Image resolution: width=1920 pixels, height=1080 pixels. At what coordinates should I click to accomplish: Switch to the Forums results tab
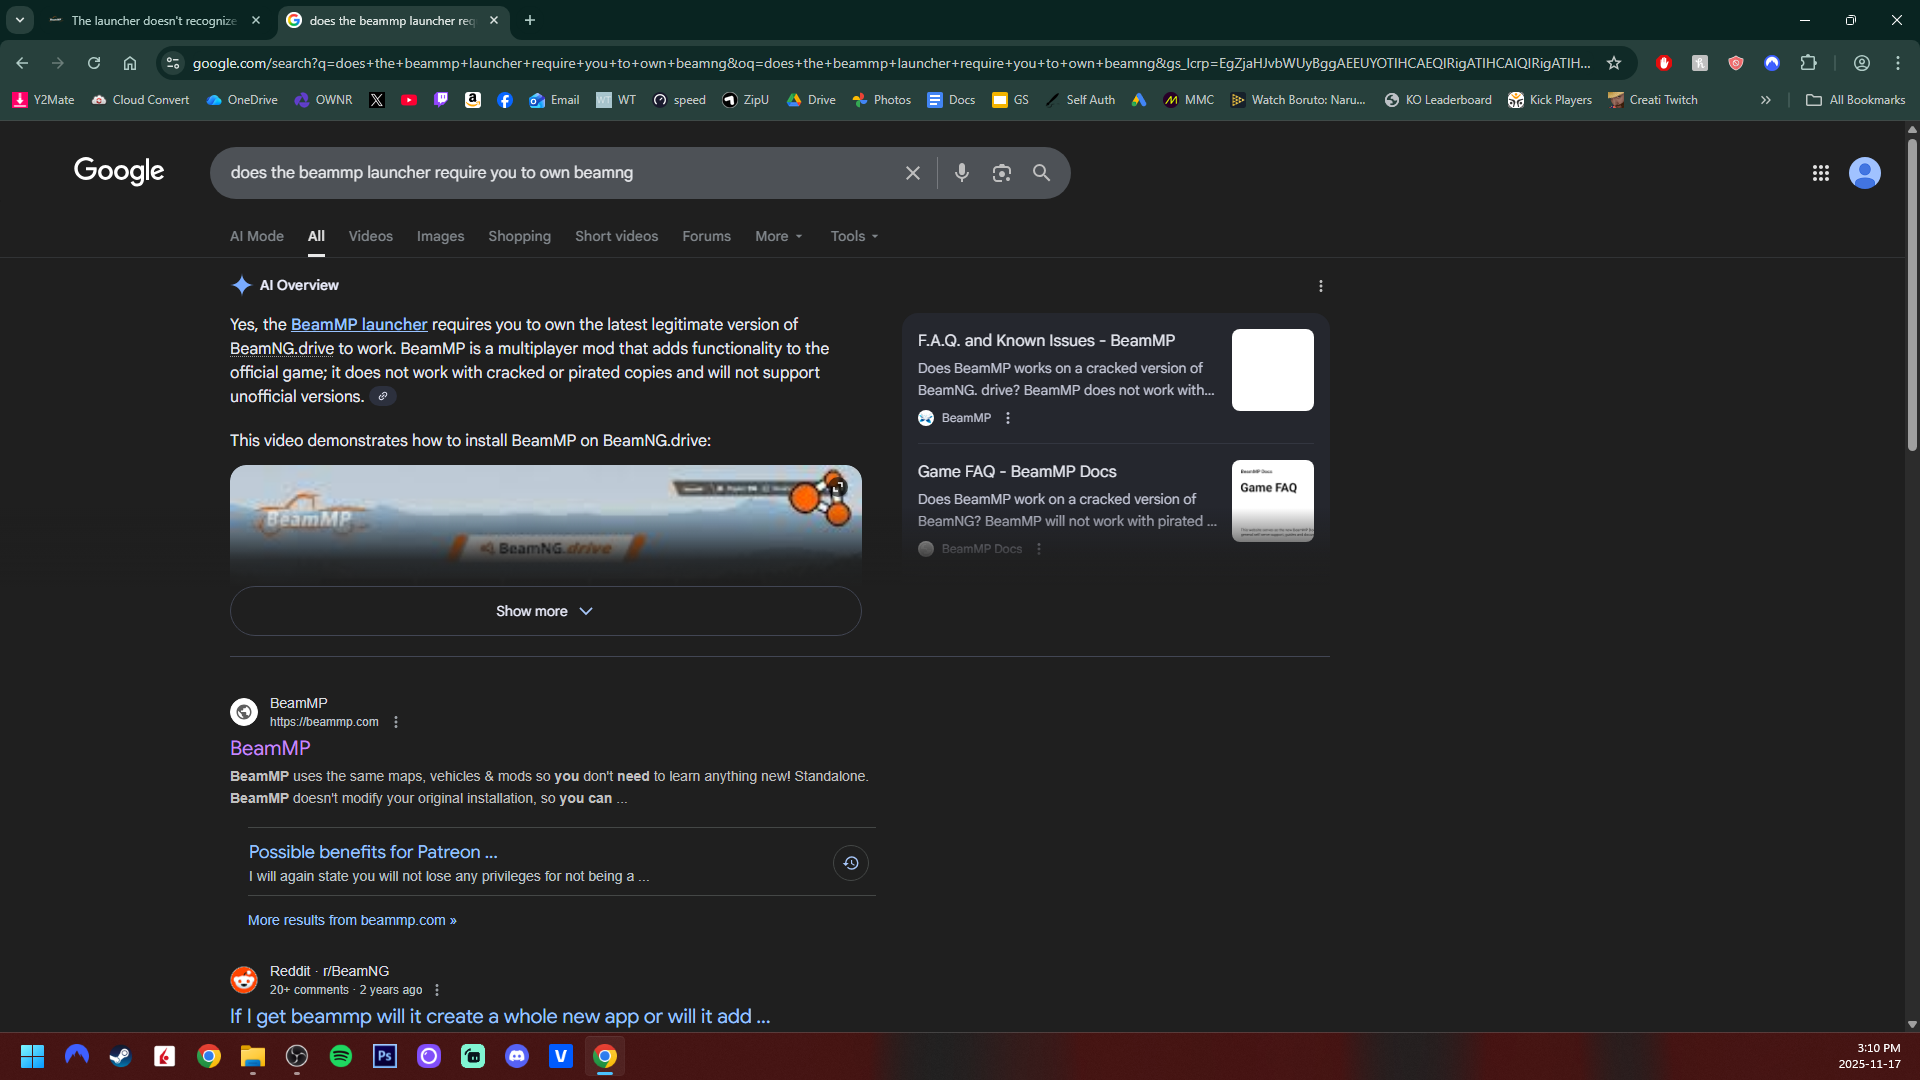(x=706, y=236)
